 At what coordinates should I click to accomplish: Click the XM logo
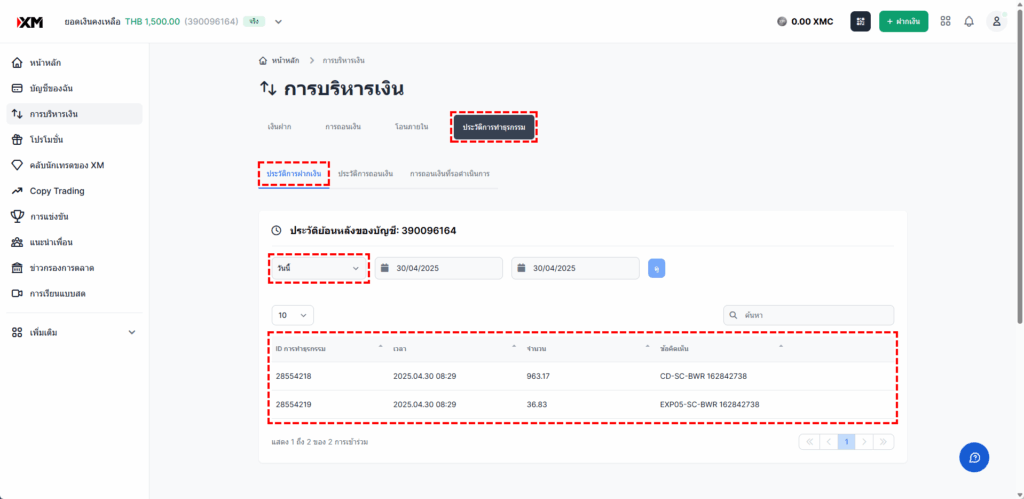point(29,22)
